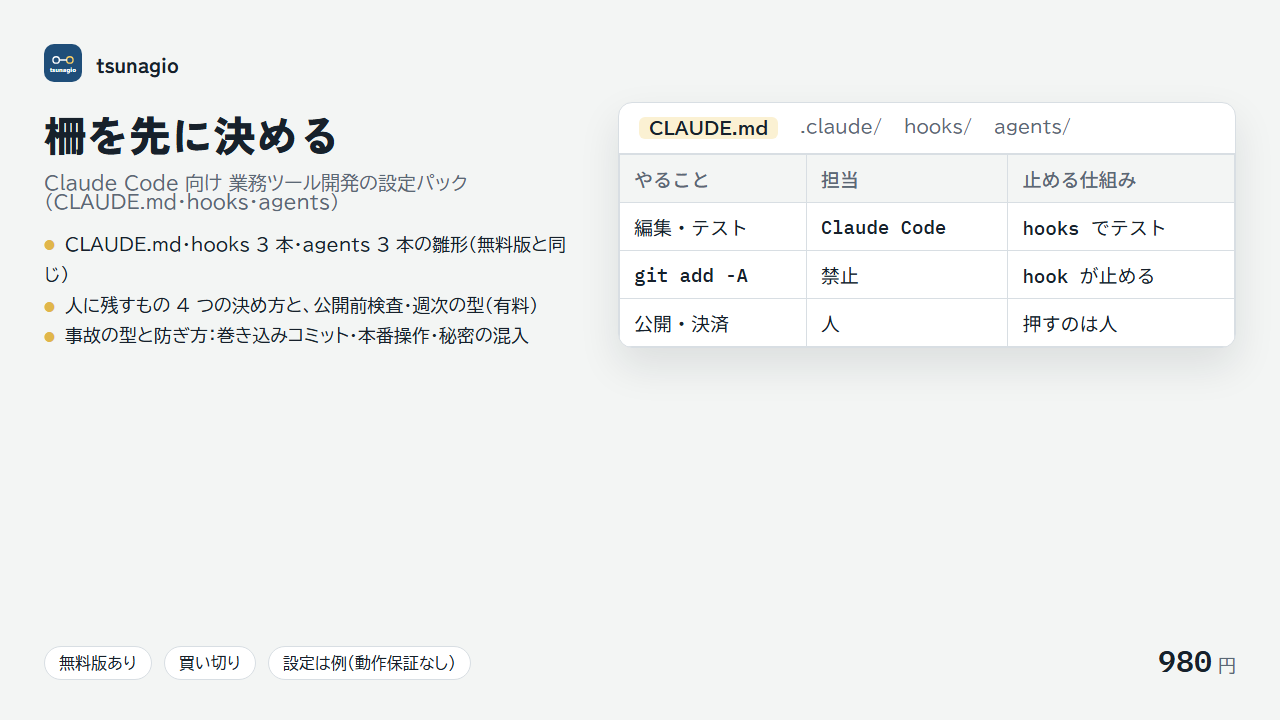Click the tsunagio logo icon
1280x720 pixels.
pos(63,63)
